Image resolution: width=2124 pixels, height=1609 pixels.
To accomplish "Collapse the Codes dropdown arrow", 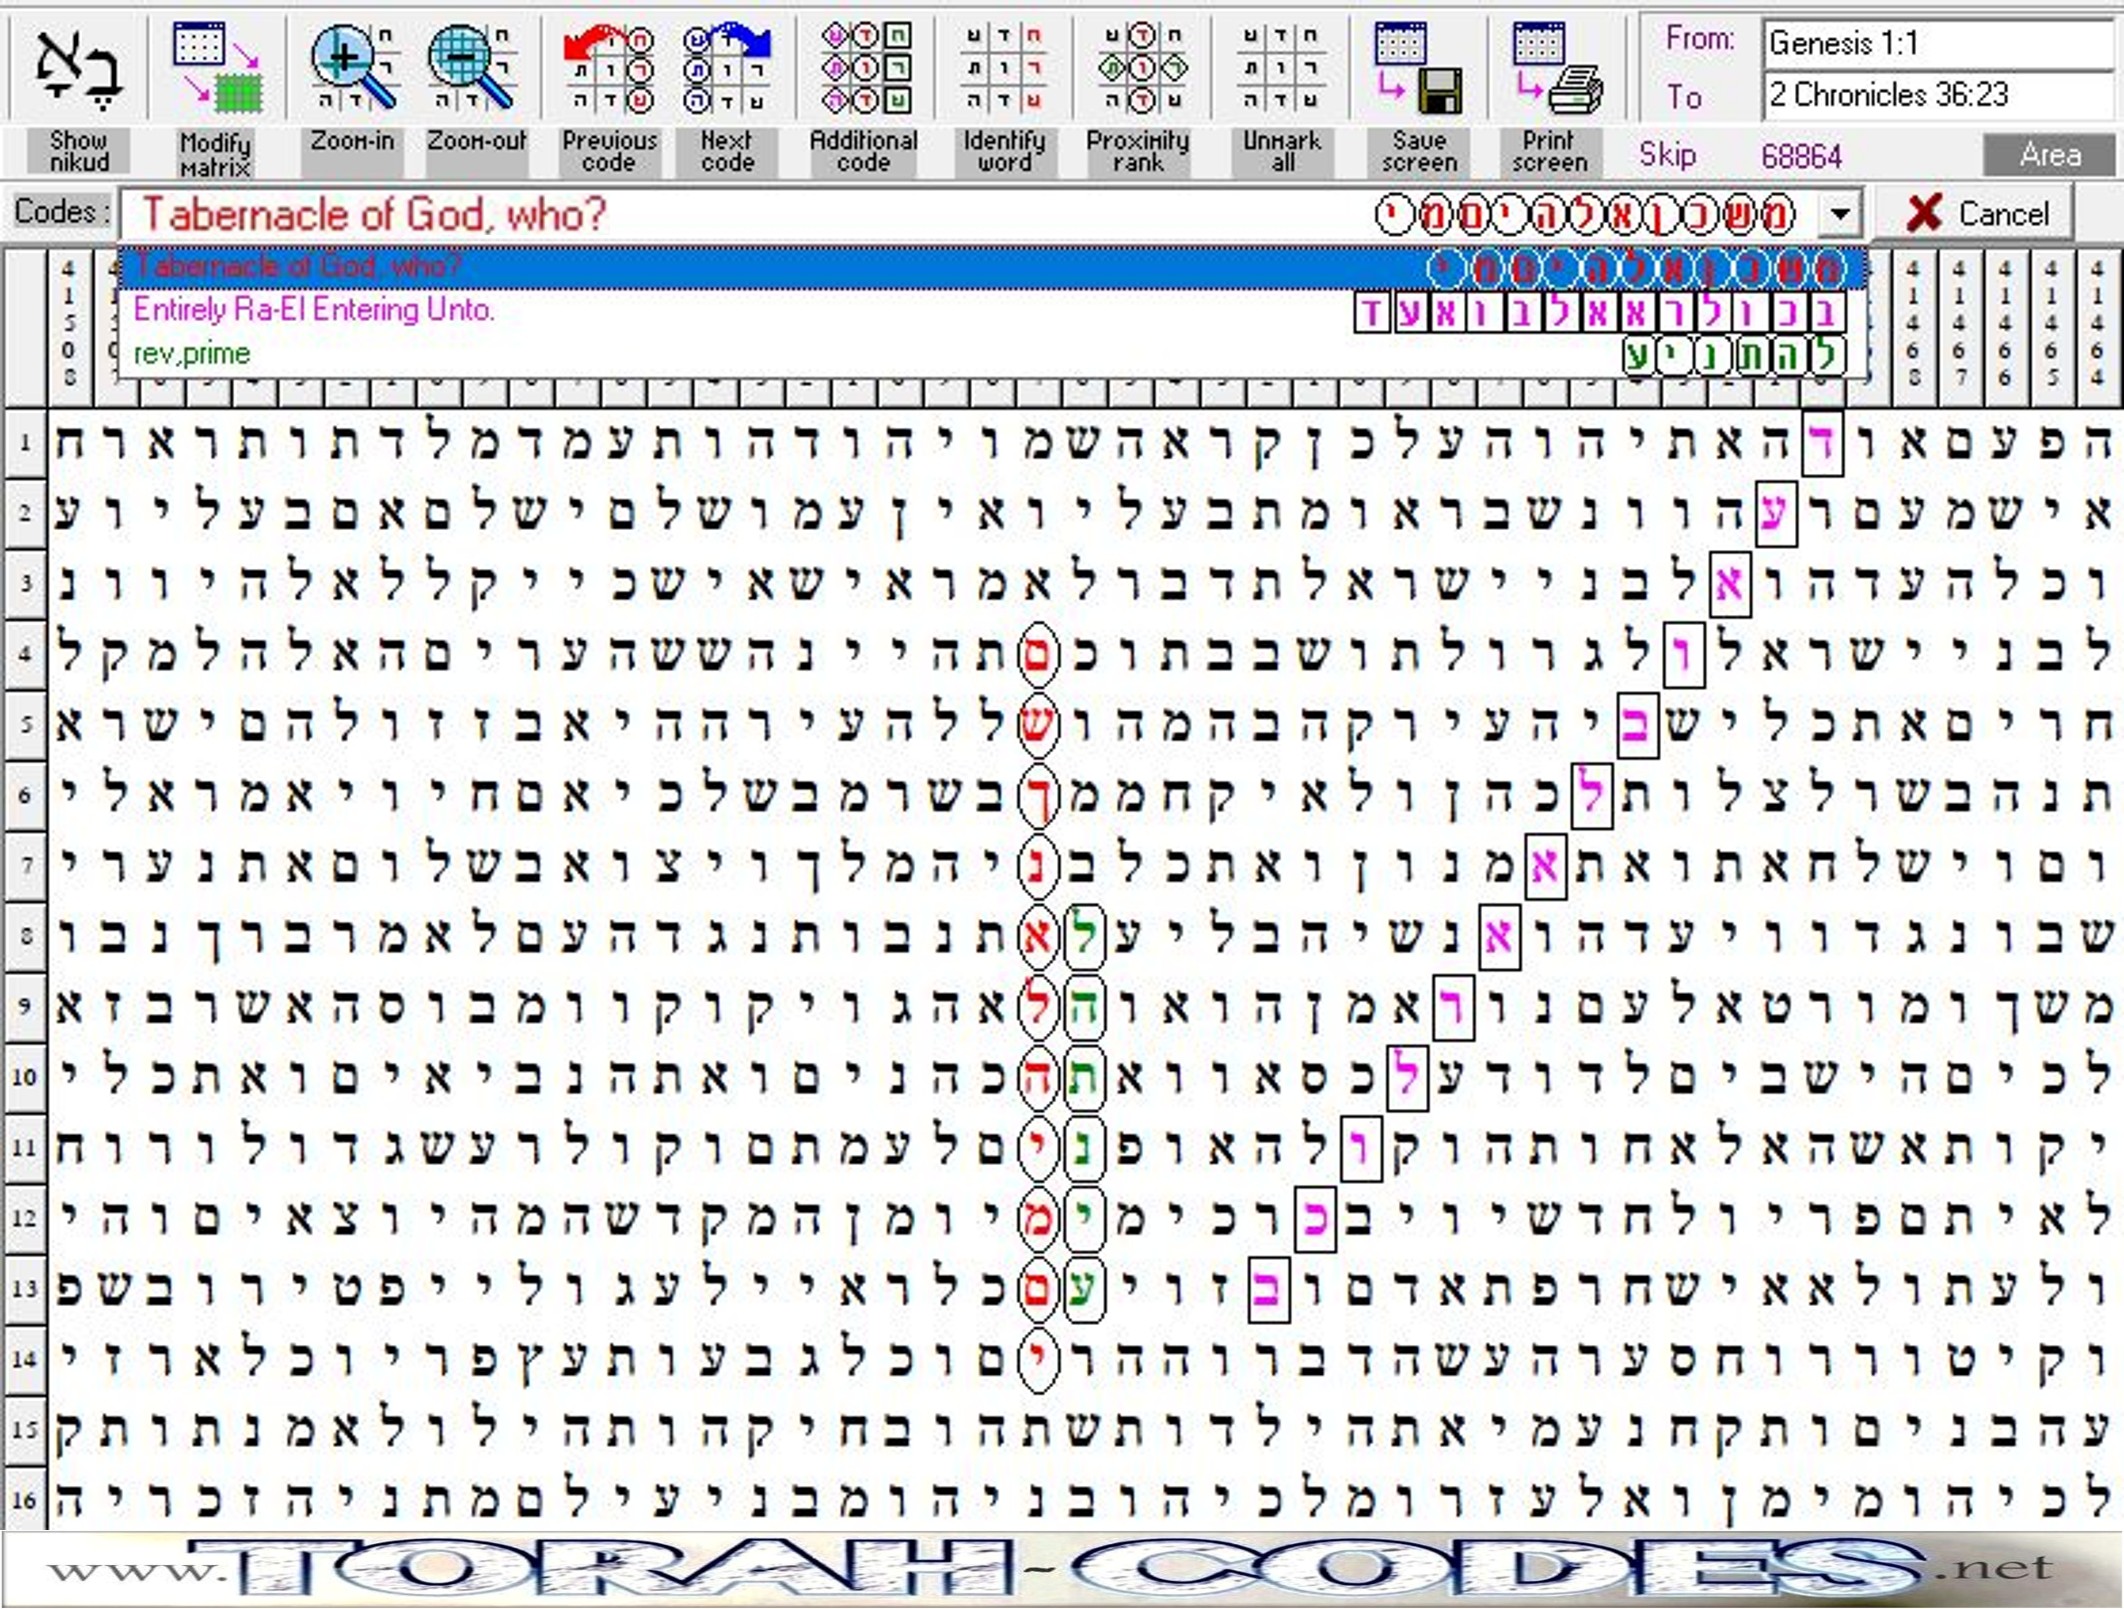I will point(1840,214).
